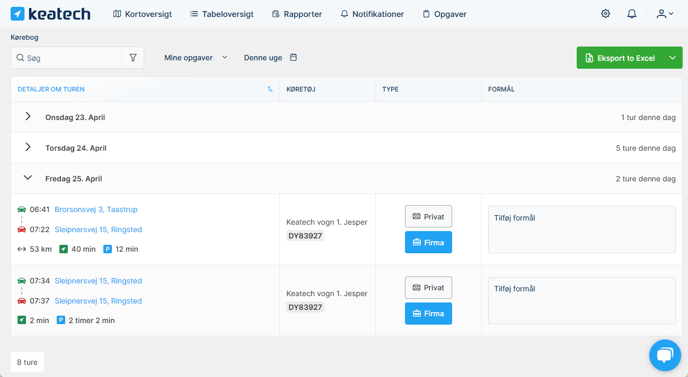Open Tabeloversigt view
This screenshot has height=377, width=688.
click(222, 14)
